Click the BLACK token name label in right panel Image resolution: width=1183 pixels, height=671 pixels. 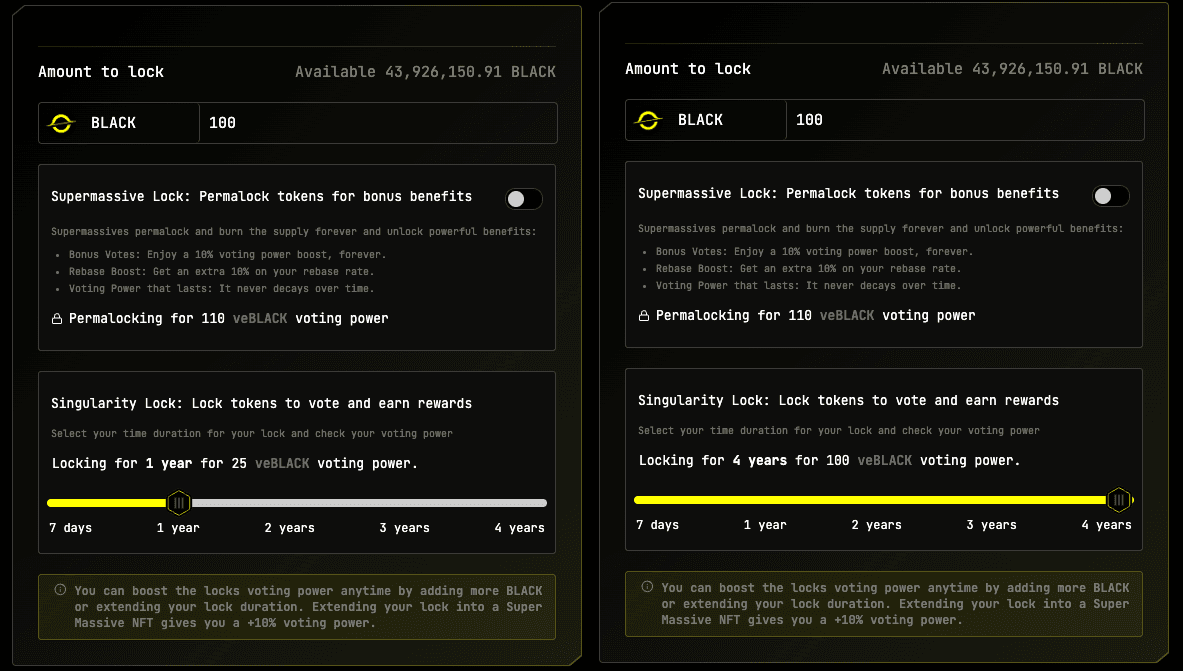tap(700, 120)
